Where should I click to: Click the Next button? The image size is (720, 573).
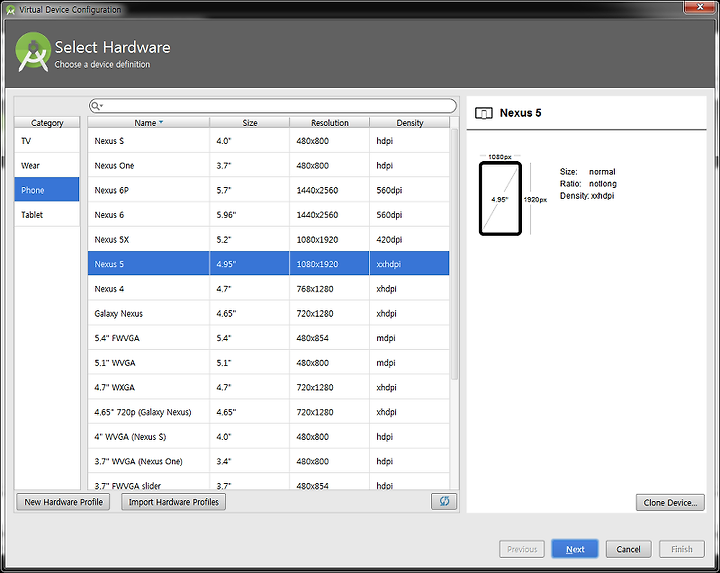(x=575, y=549)
